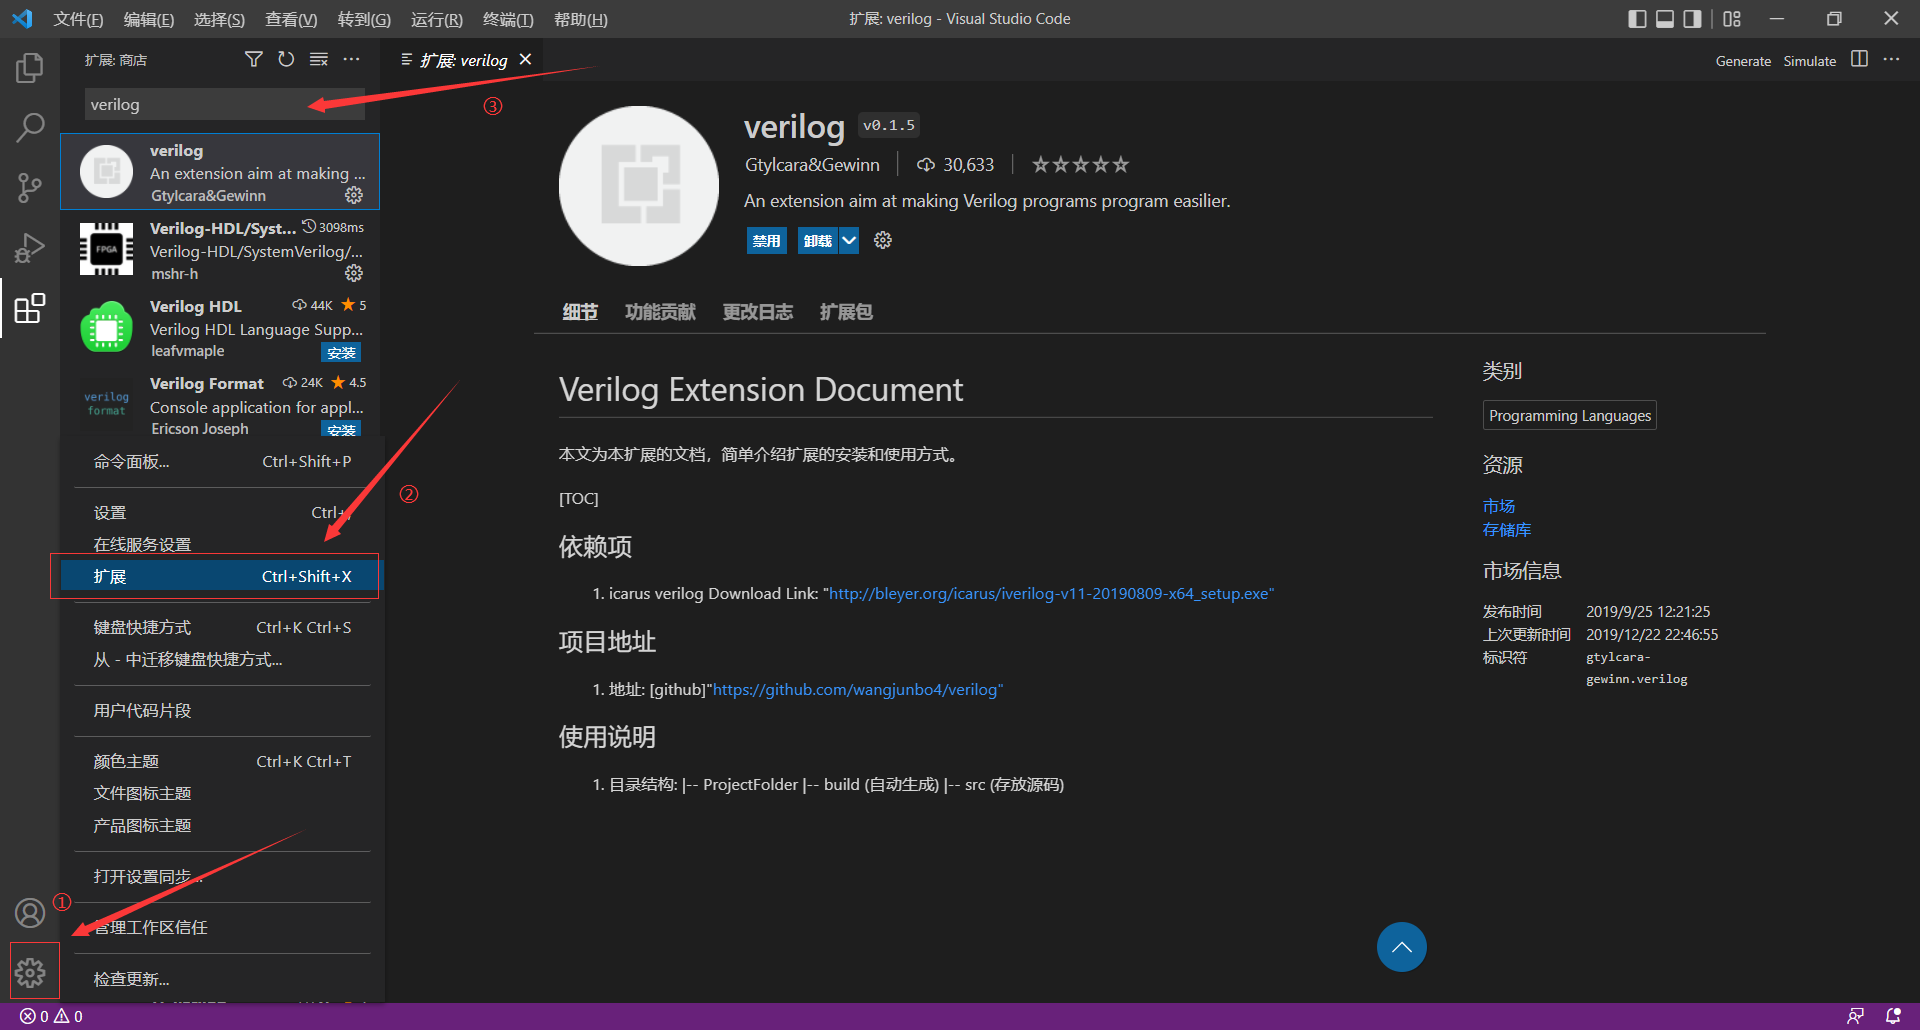The height and width of the screenshot is (1030, 1920).
Task: Select the Extensions icon in the activity bar
Action: (30, 308)
